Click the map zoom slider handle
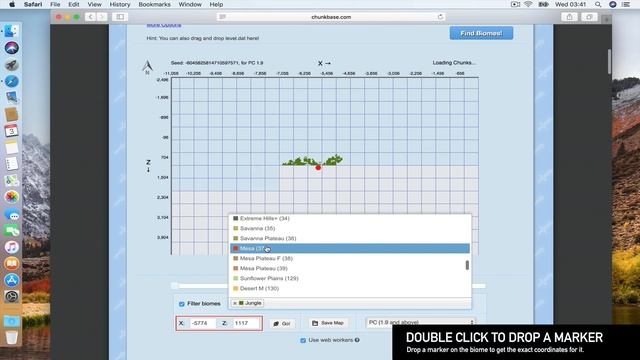640x360 pixels. (175, 286)
